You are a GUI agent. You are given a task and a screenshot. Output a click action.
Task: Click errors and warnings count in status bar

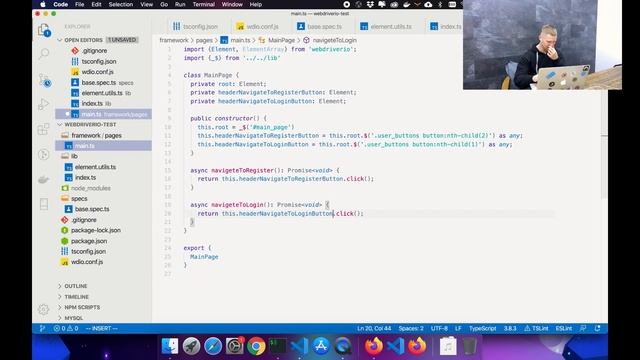66,328
